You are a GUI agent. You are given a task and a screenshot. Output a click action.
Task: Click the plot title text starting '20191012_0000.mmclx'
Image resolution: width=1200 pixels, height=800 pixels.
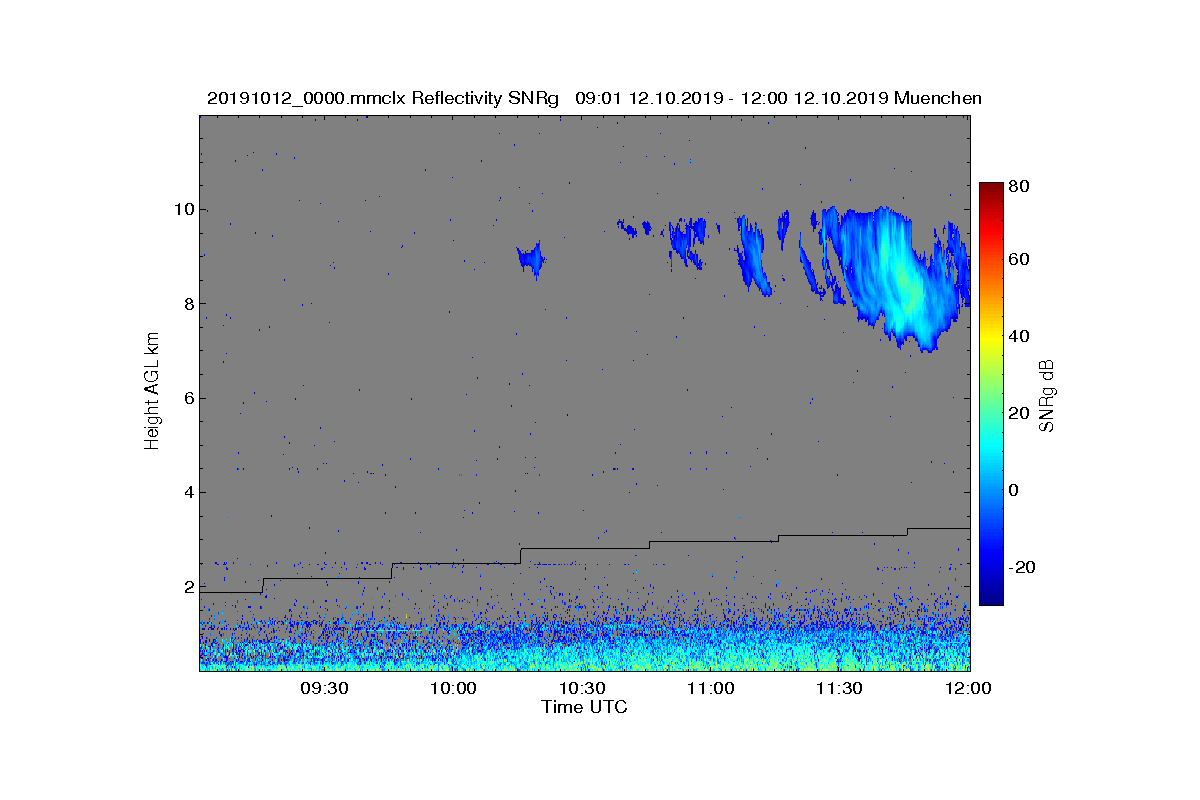pyautogui.click(x=594, y=98)
